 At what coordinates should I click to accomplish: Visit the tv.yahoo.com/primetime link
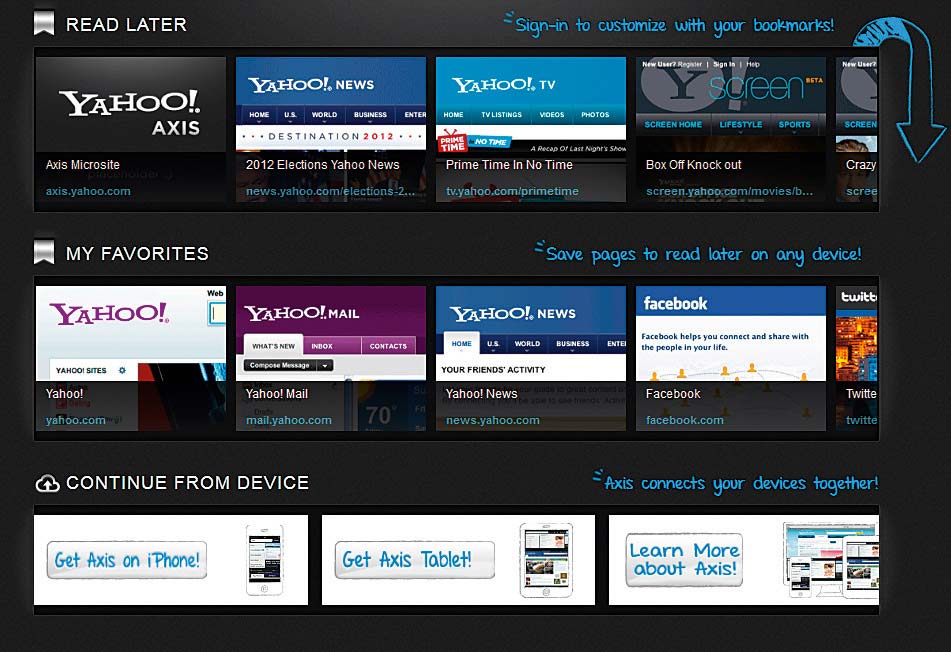point(512,191)
